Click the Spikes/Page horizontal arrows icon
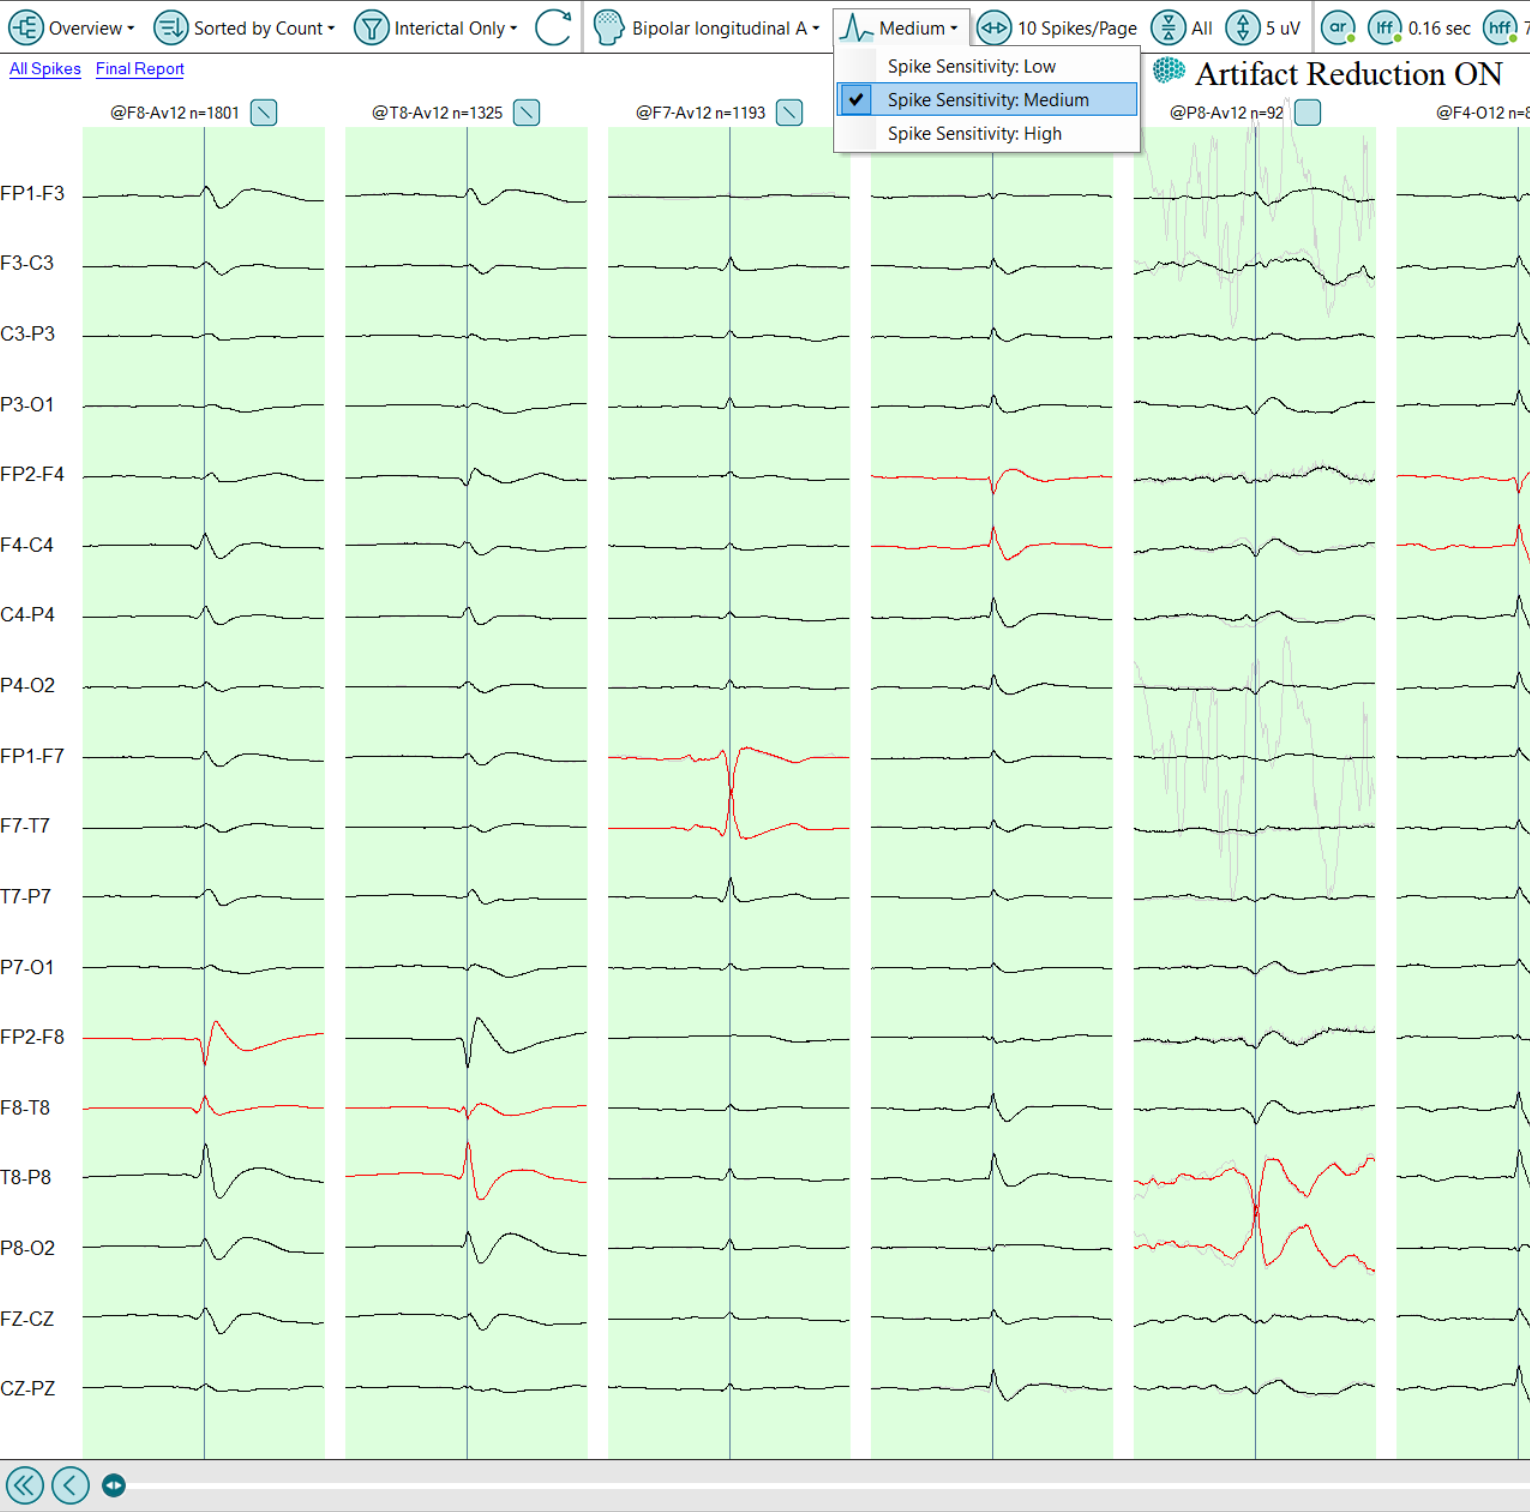 pos(994,28)
